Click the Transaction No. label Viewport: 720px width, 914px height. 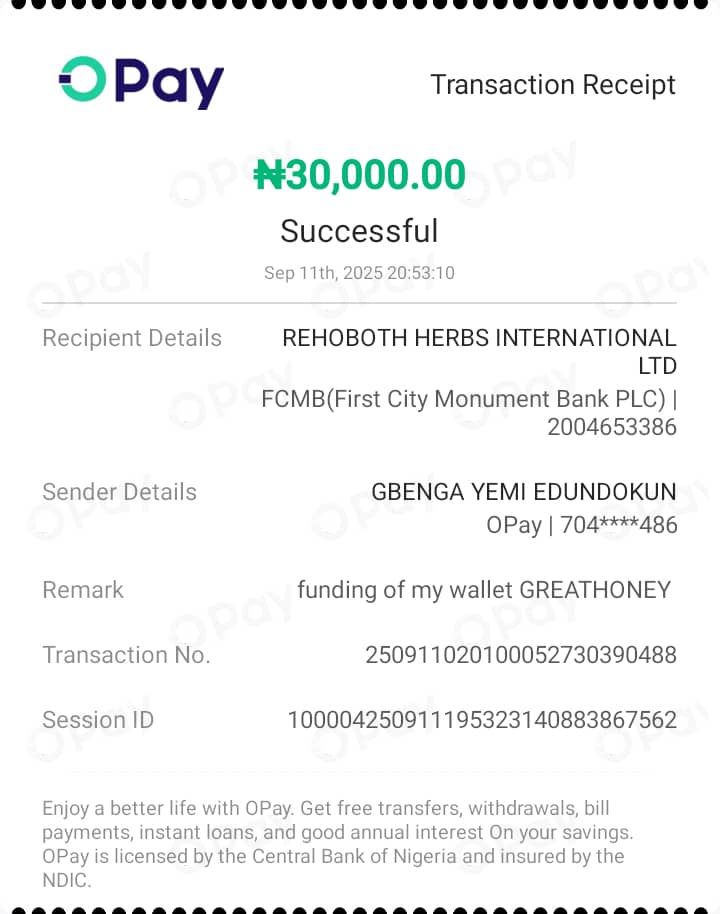[126, 655]
